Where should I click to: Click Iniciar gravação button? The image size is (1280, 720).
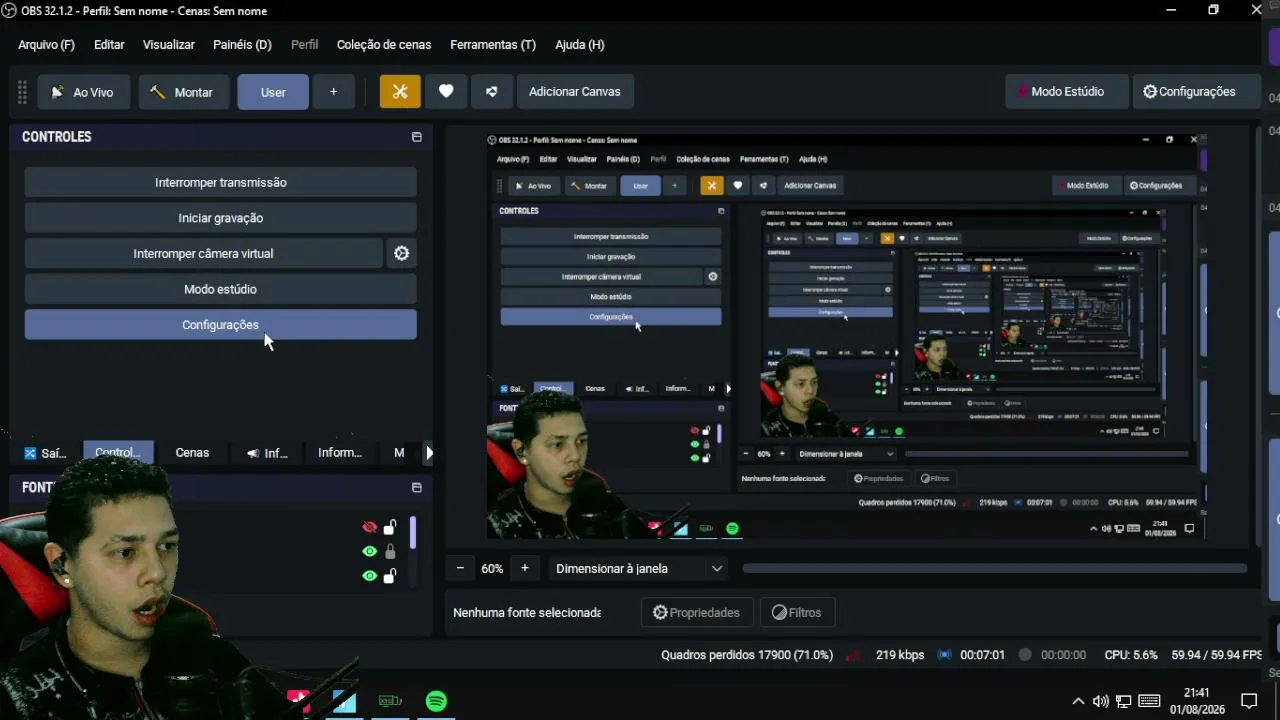coord(220,218)
